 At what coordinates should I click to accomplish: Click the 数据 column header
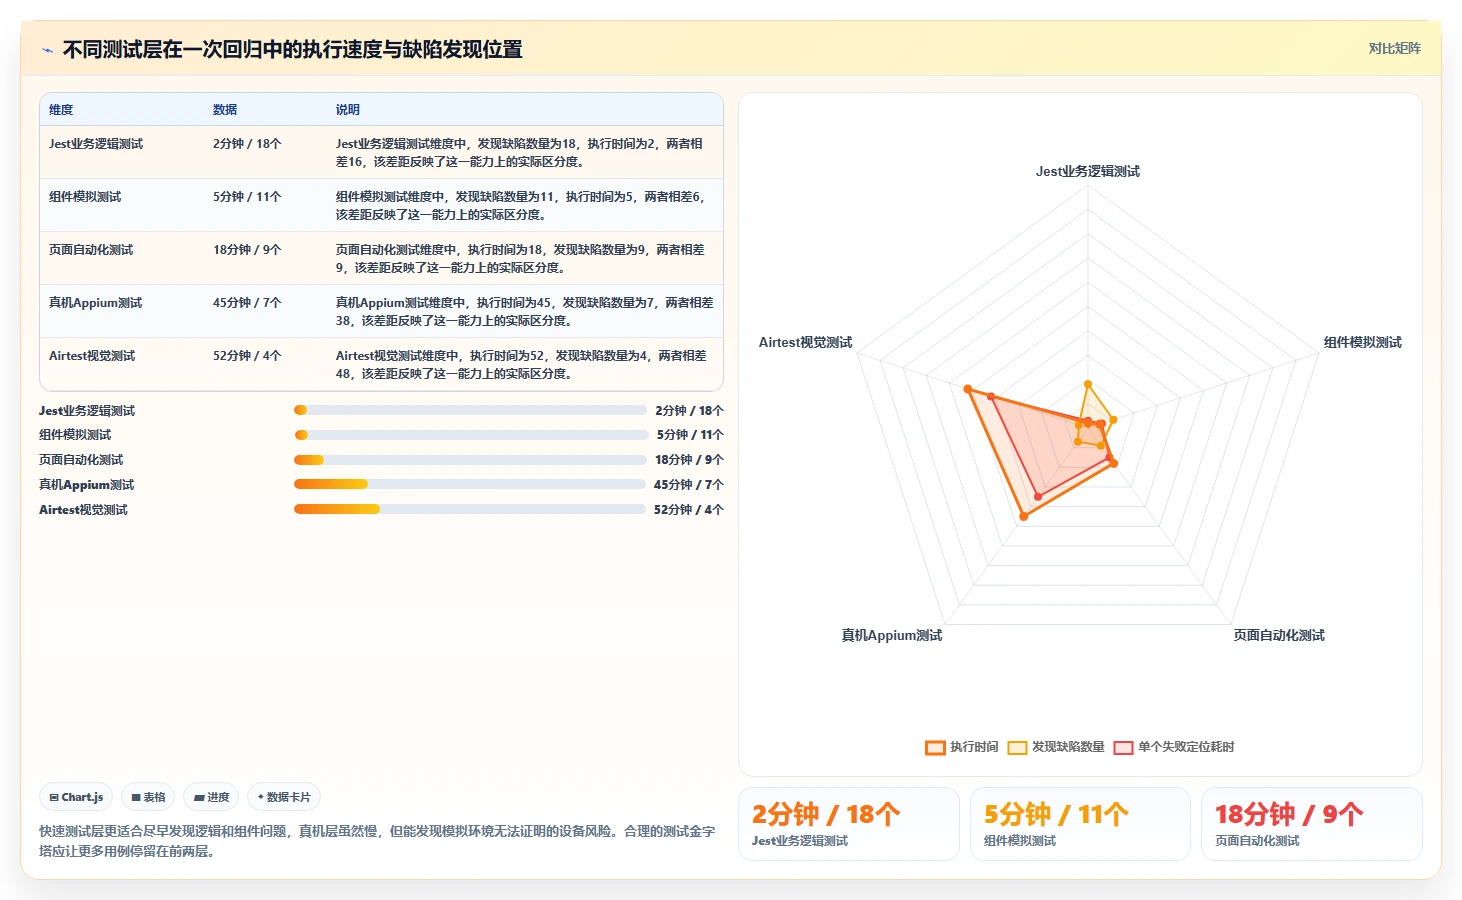[x=225, y=110]
